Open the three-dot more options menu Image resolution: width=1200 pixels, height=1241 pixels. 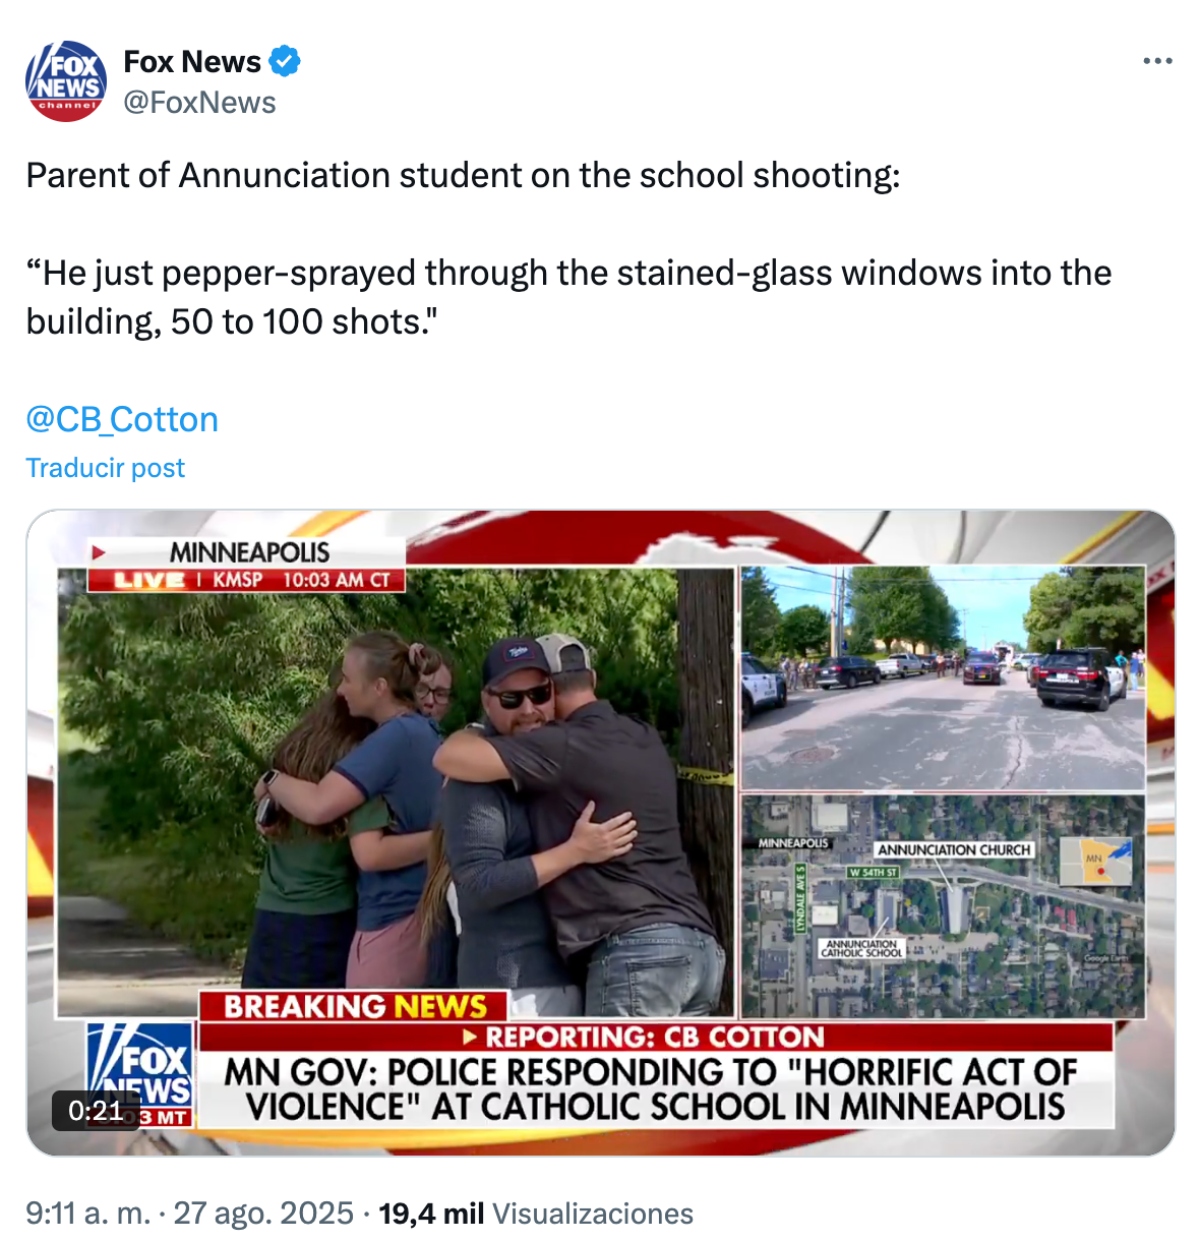pos(1157,61)
